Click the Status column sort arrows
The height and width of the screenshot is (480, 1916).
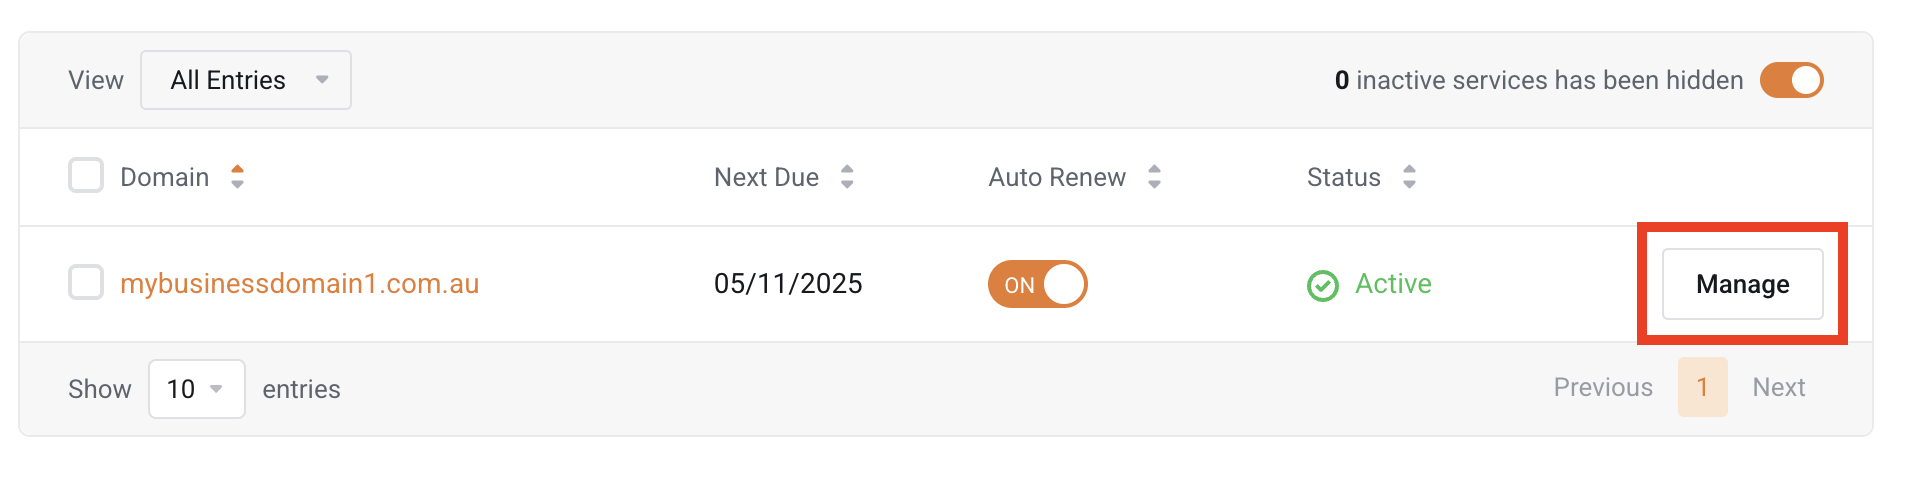click(1409, 177)
